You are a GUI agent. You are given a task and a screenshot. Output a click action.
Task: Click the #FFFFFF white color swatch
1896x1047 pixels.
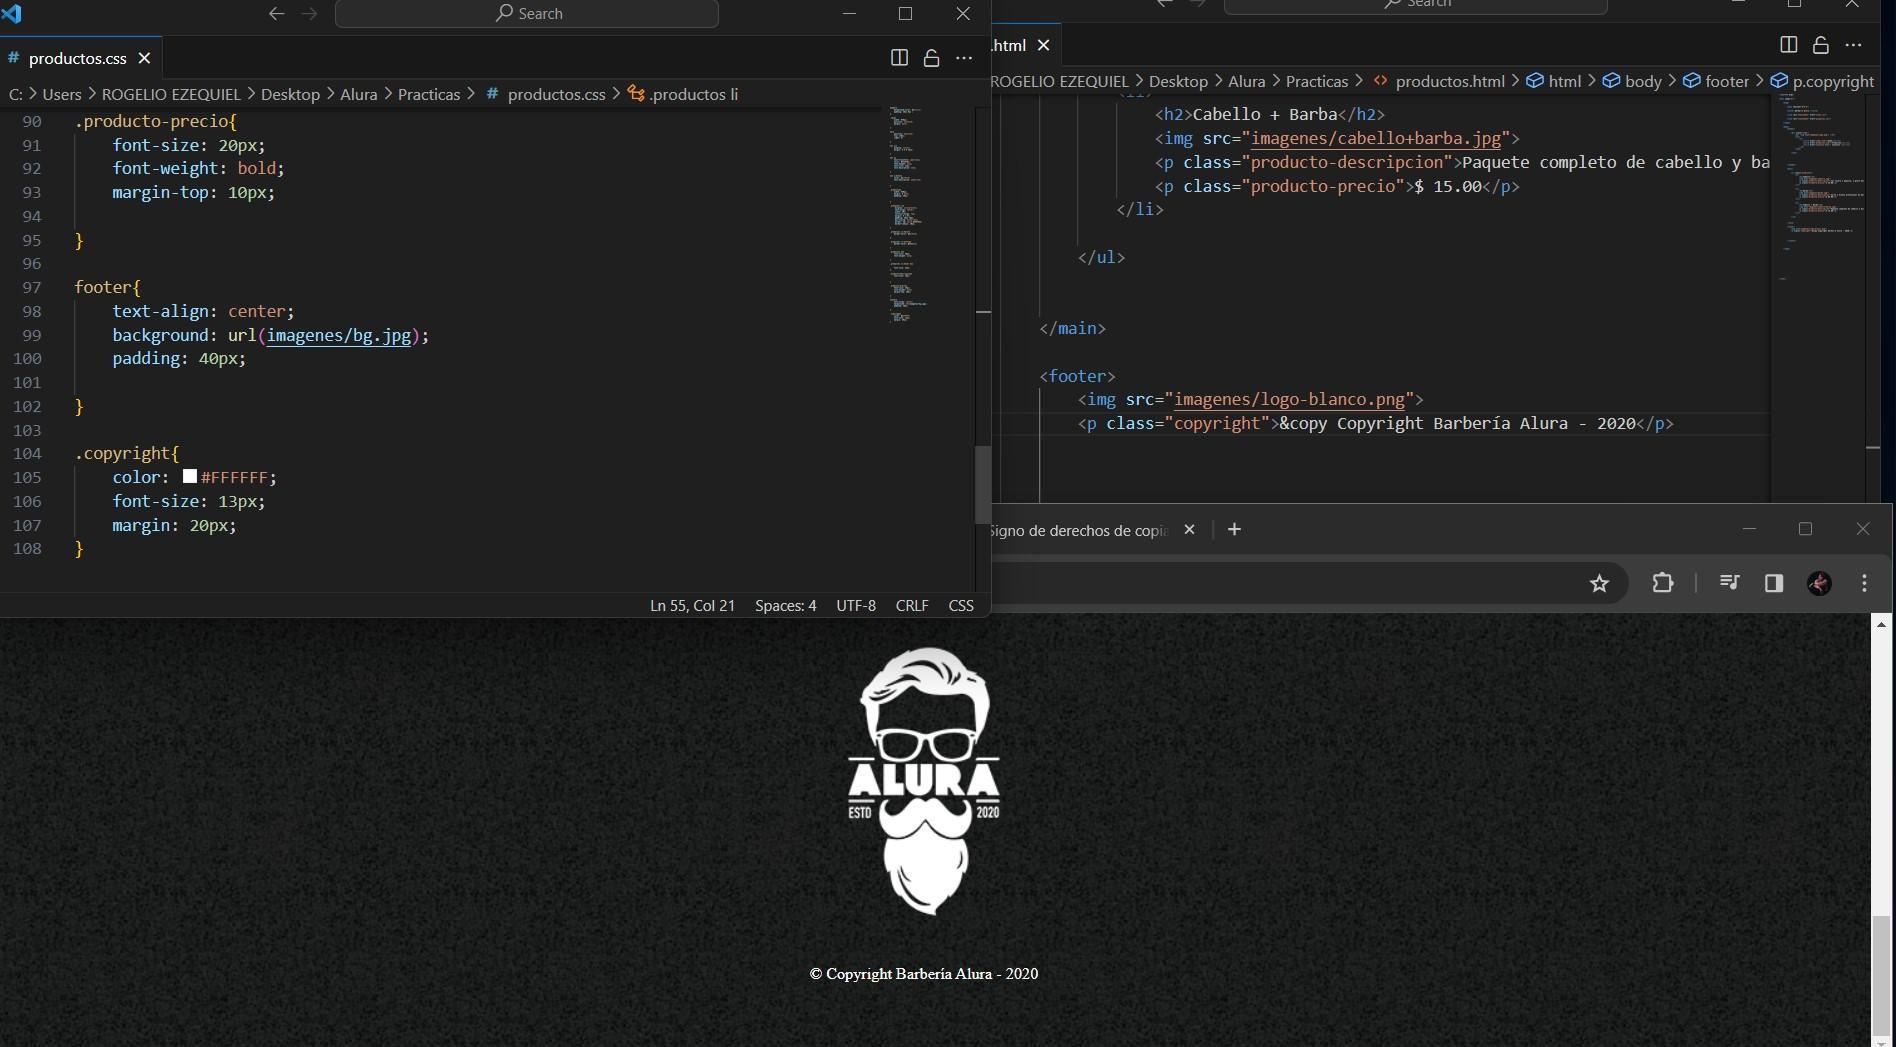coord(190,477)
